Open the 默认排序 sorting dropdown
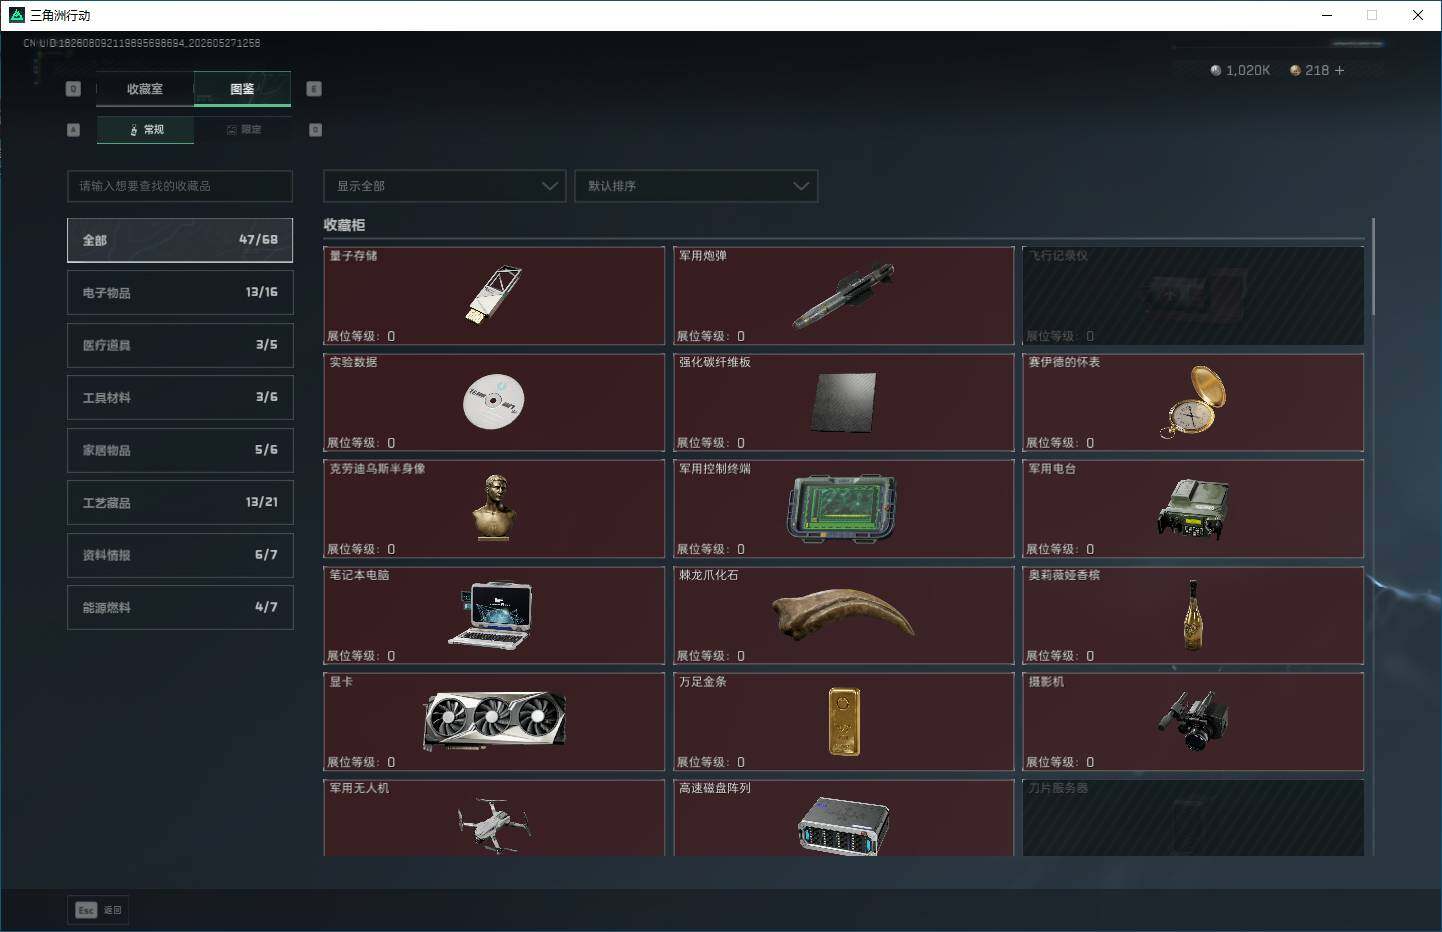Image resolution: width=1442 pixels, height=932 pixels. pos(696,186)
